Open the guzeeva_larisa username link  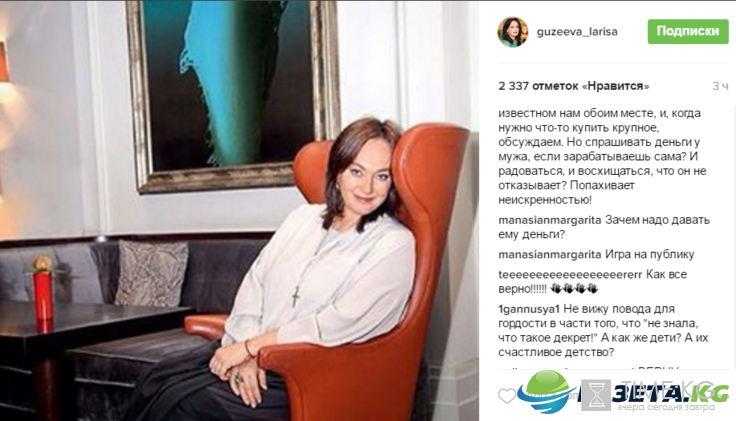pos(577,31)
